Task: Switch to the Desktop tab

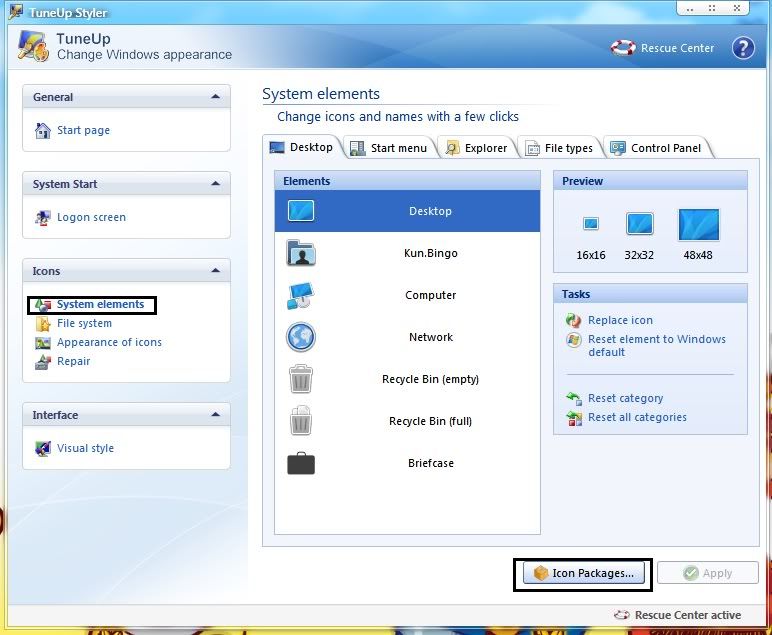Action: tap(301, 147)
